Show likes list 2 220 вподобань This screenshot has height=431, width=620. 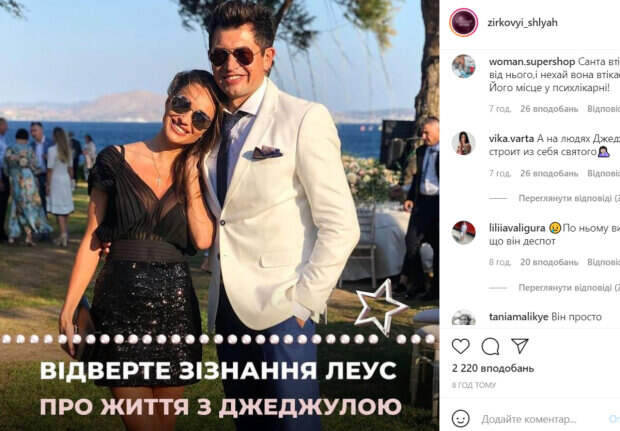coord(493,369)
